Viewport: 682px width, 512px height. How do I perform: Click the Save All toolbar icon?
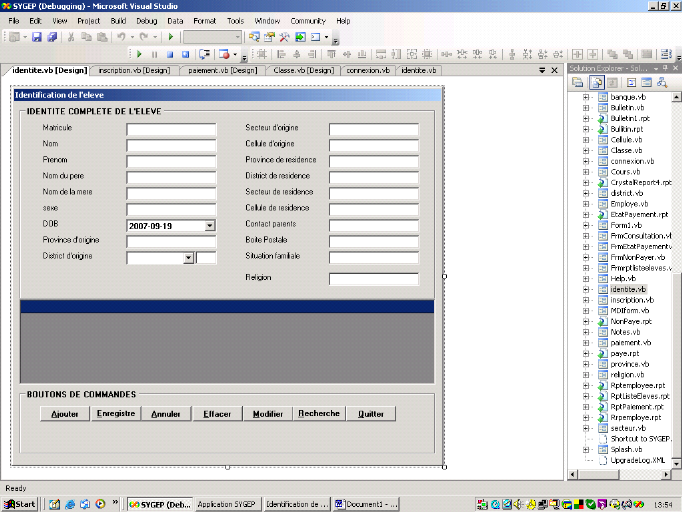(x=51, y=37)
